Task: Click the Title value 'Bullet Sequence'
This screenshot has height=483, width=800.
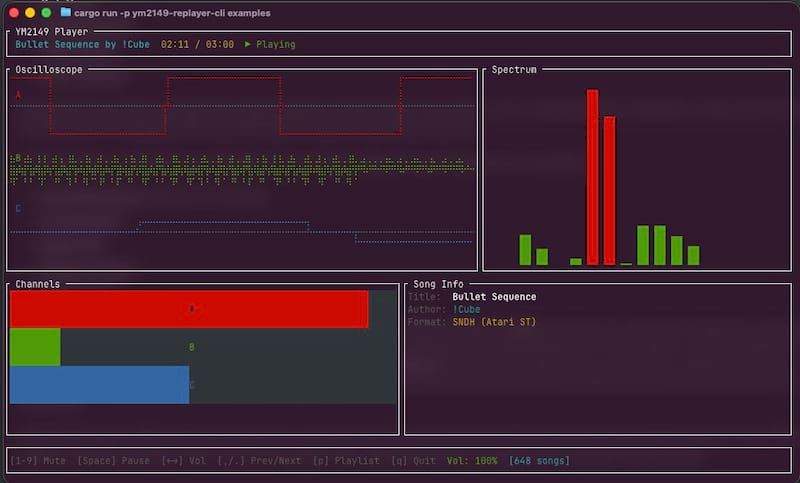Action: click(494, 297)
